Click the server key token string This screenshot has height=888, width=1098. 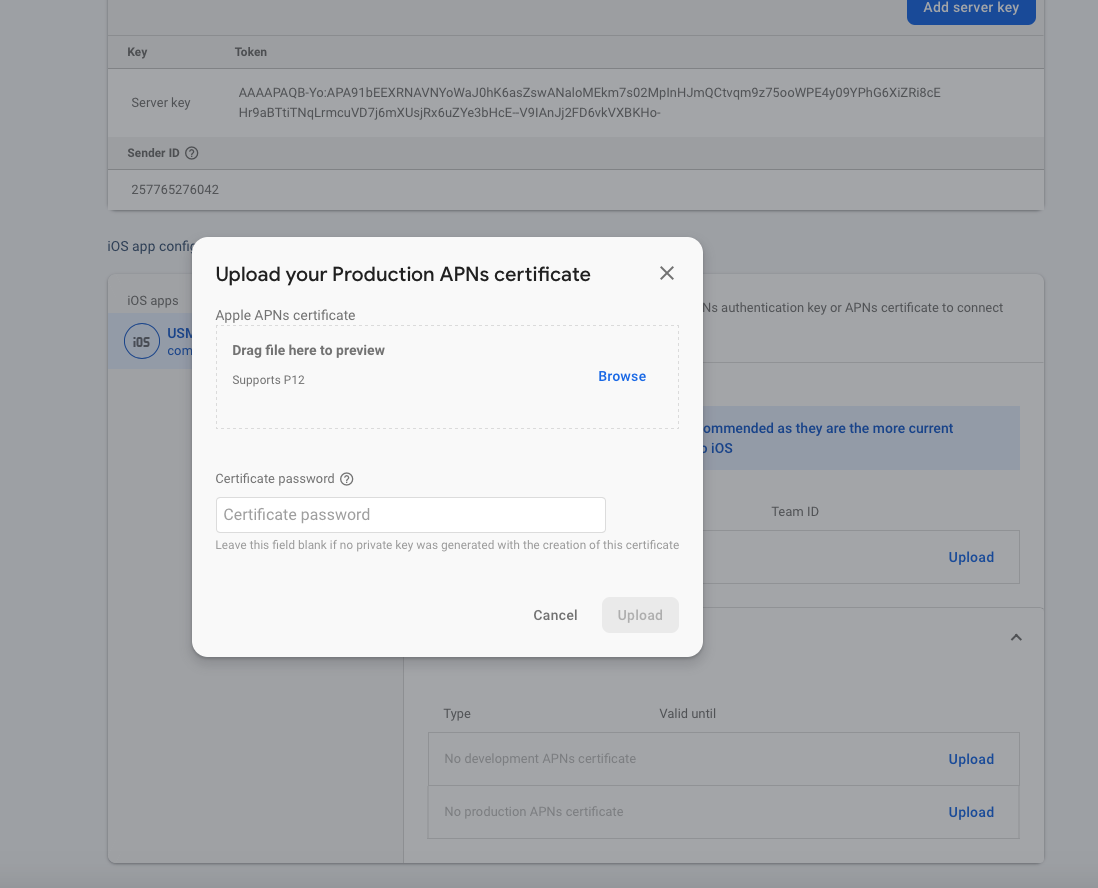tap(588, 103)
